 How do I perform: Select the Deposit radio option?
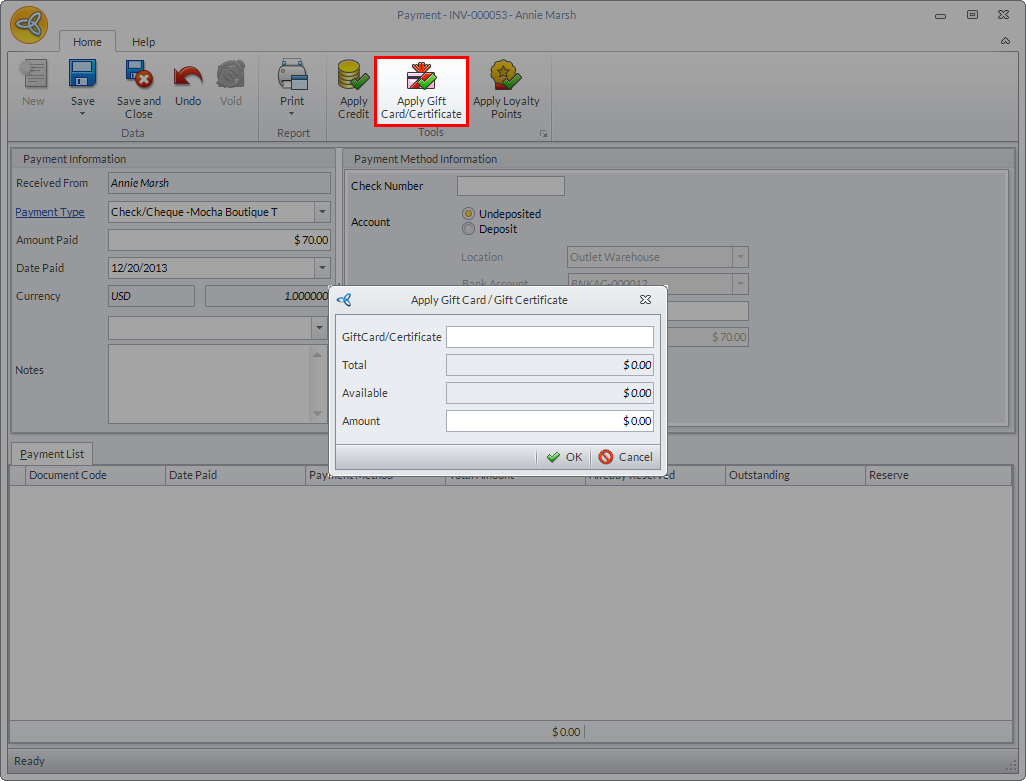[x=468, y=229]
